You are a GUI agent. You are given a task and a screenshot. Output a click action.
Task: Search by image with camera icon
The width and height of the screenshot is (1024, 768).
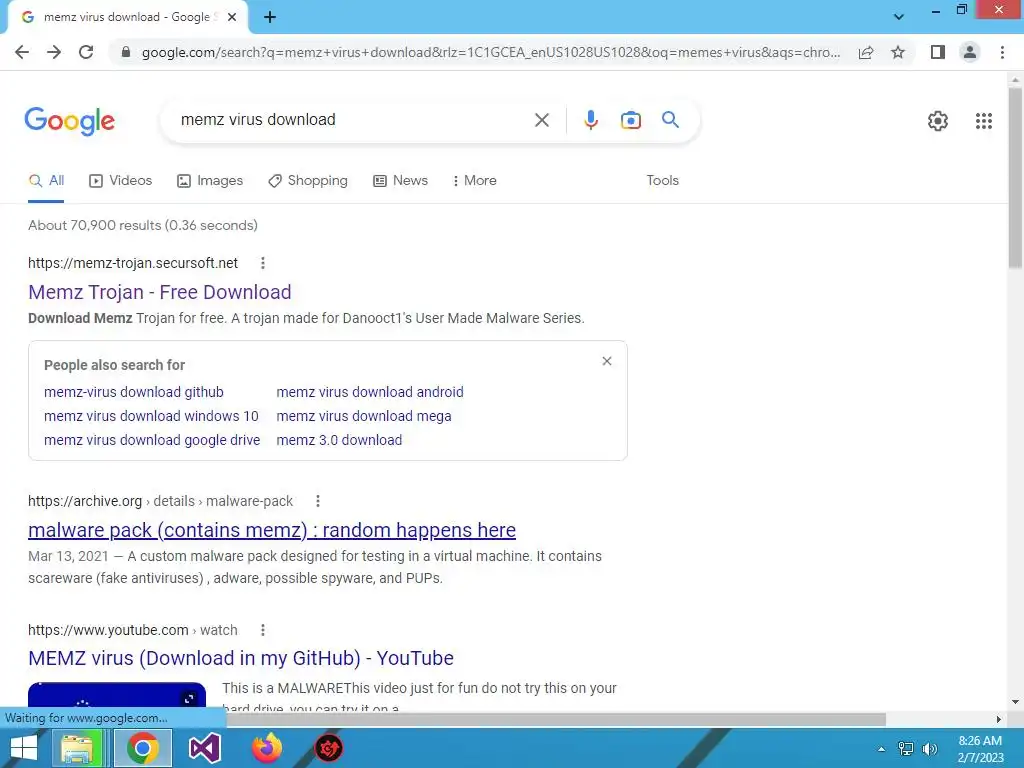[x=631, y=120]
